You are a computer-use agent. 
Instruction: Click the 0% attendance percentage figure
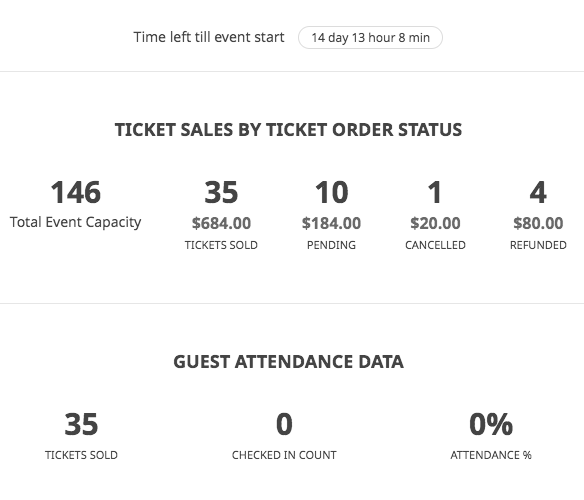pos(491,424)
